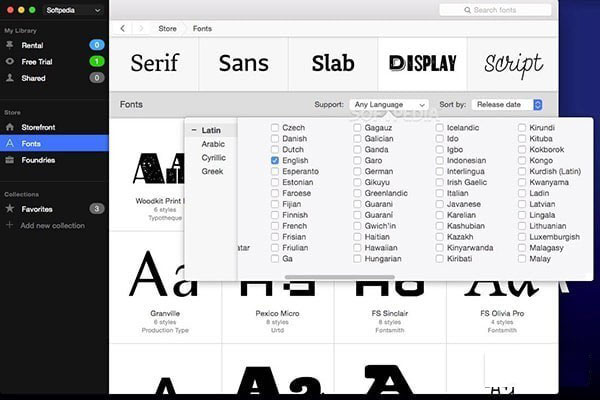Open the Any Language support dropdown

389,104
